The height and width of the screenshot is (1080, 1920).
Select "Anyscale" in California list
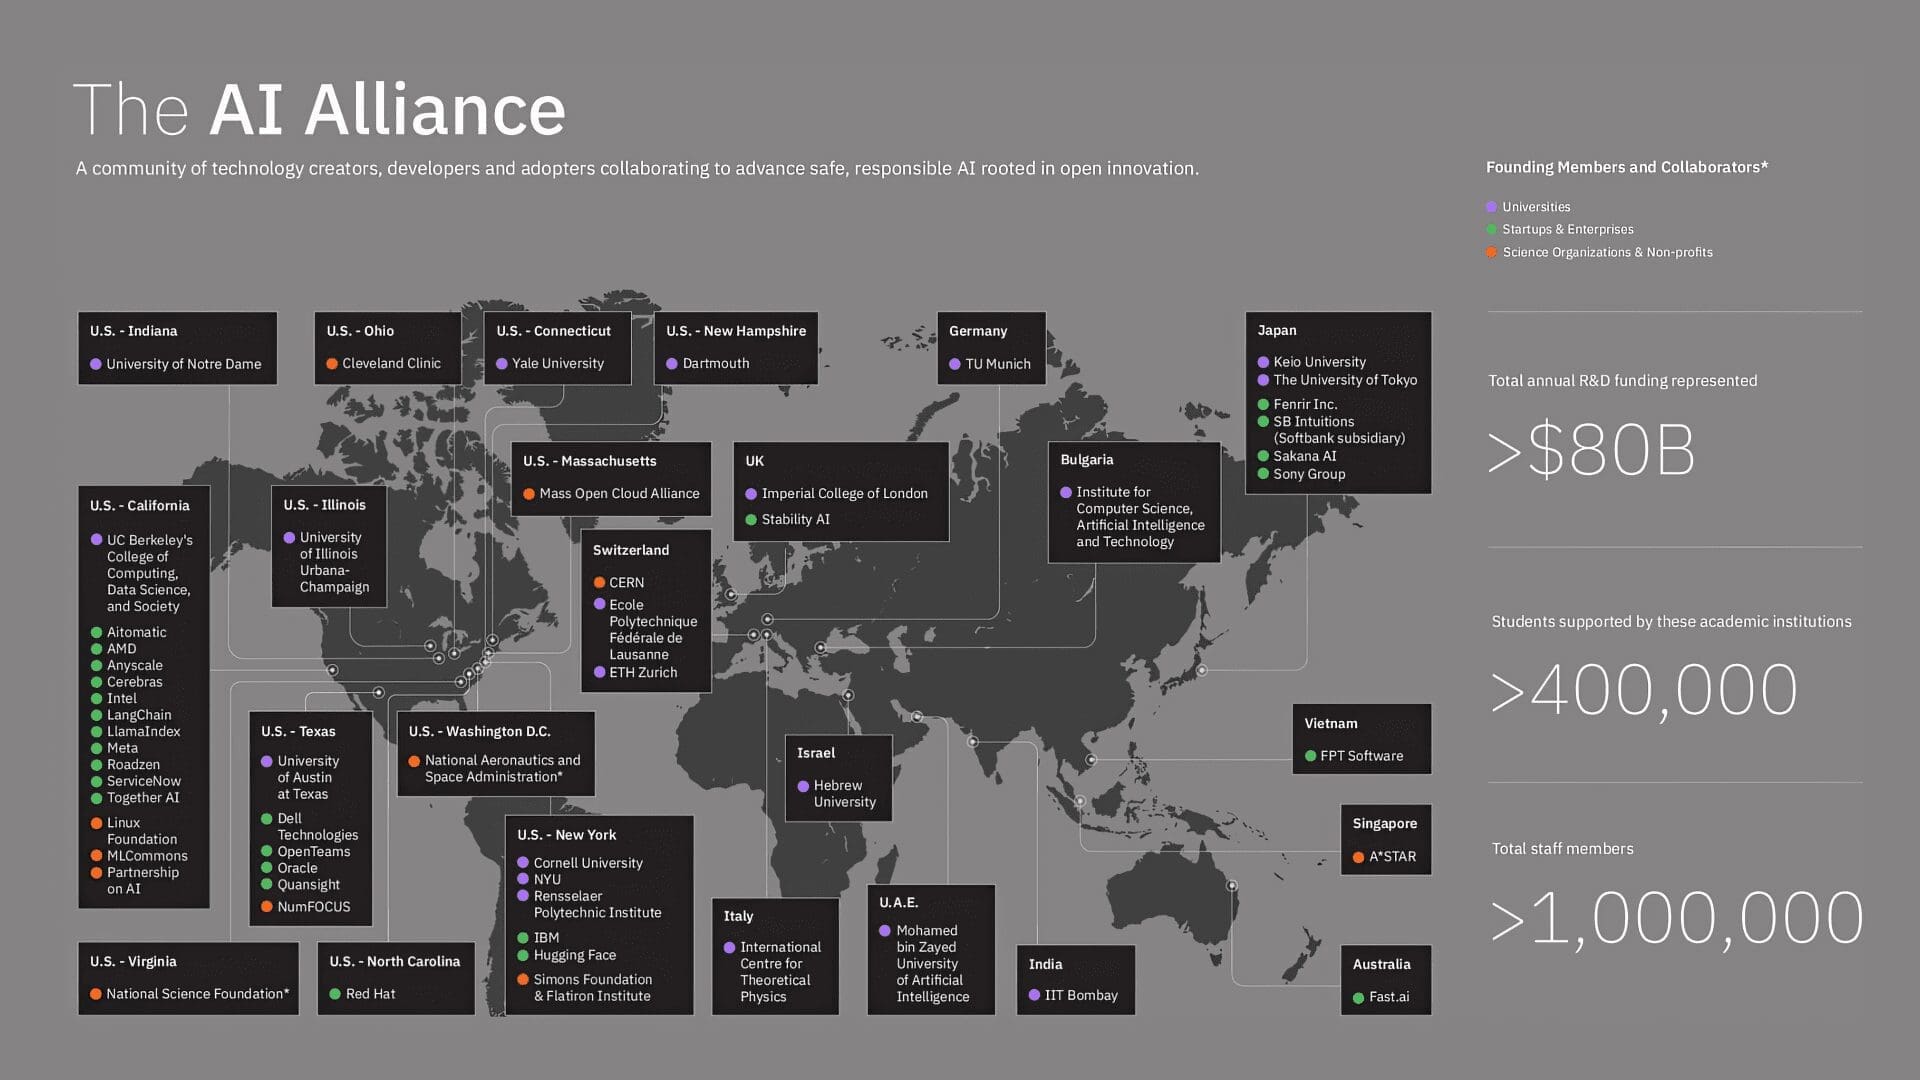[135, 666]
